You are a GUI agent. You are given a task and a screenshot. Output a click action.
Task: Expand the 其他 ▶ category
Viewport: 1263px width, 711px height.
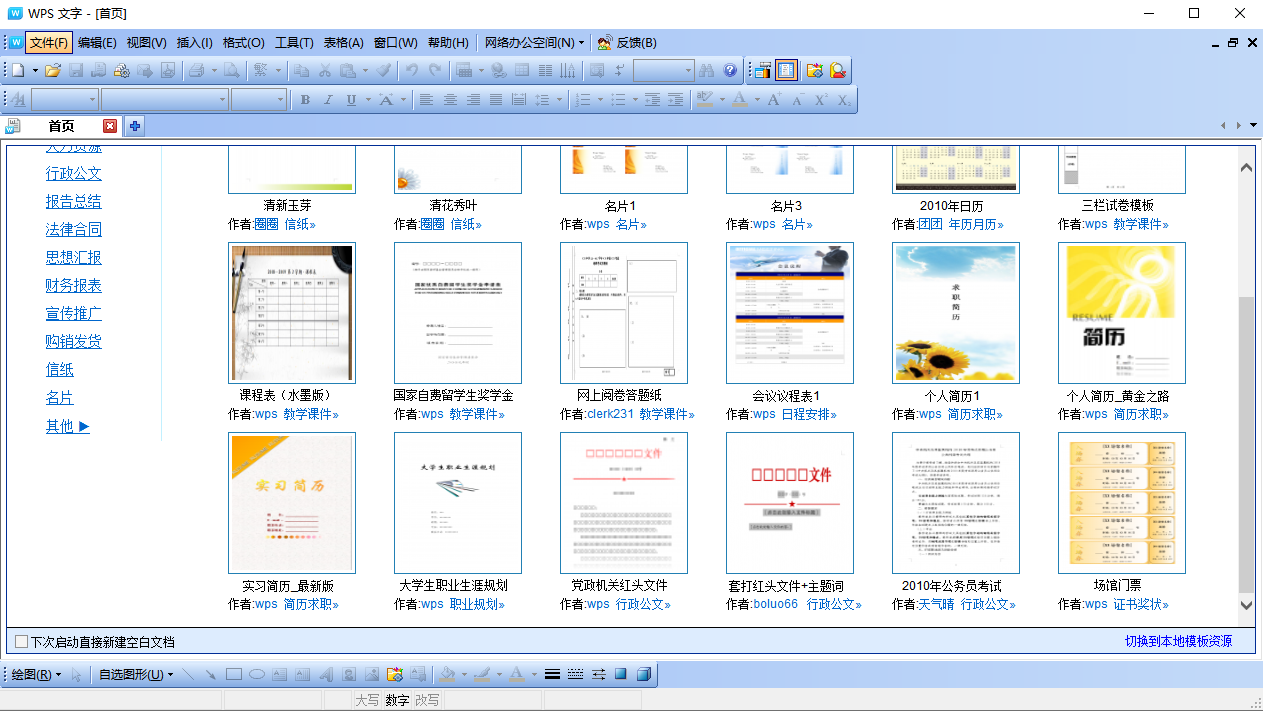coord(68,426)
